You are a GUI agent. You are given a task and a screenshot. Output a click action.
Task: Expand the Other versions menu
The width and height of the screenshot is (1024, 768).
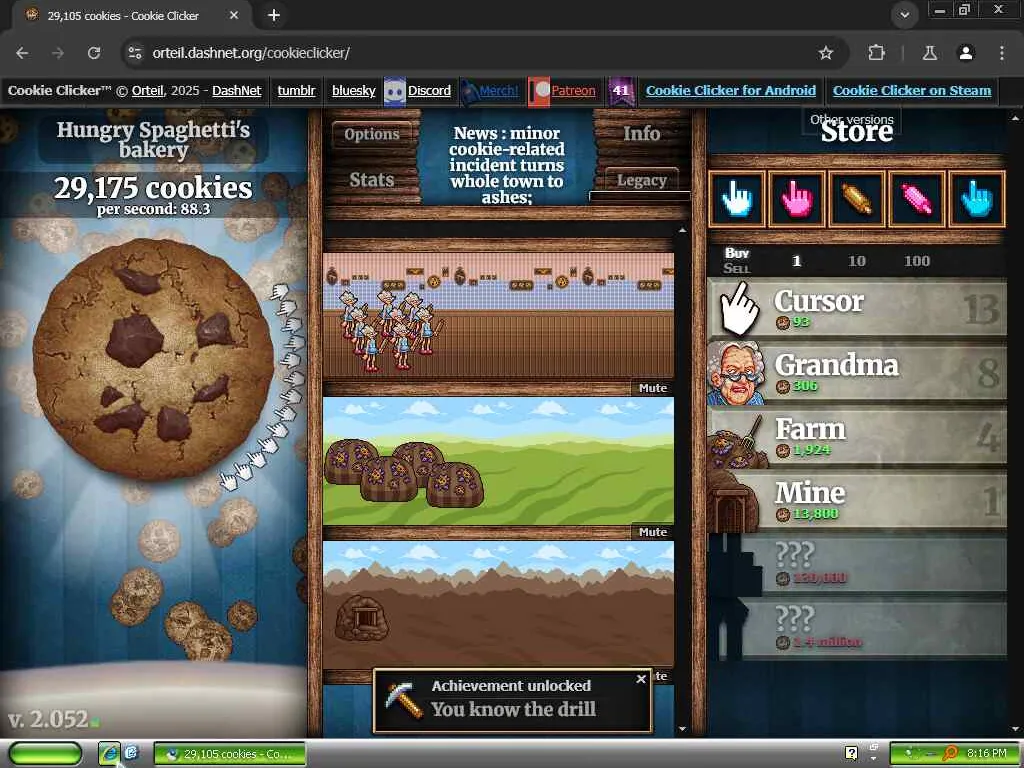click(x=852, y=120)
